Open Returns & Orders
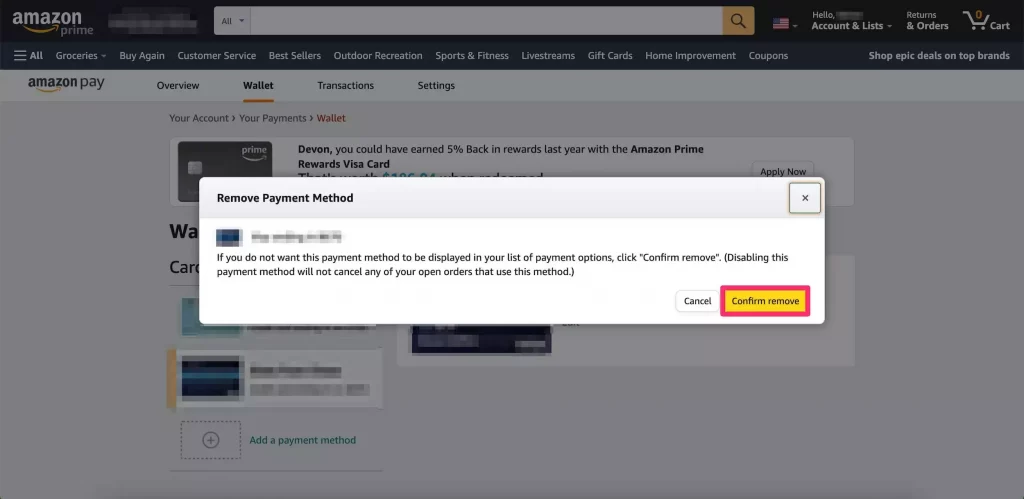 927,21
